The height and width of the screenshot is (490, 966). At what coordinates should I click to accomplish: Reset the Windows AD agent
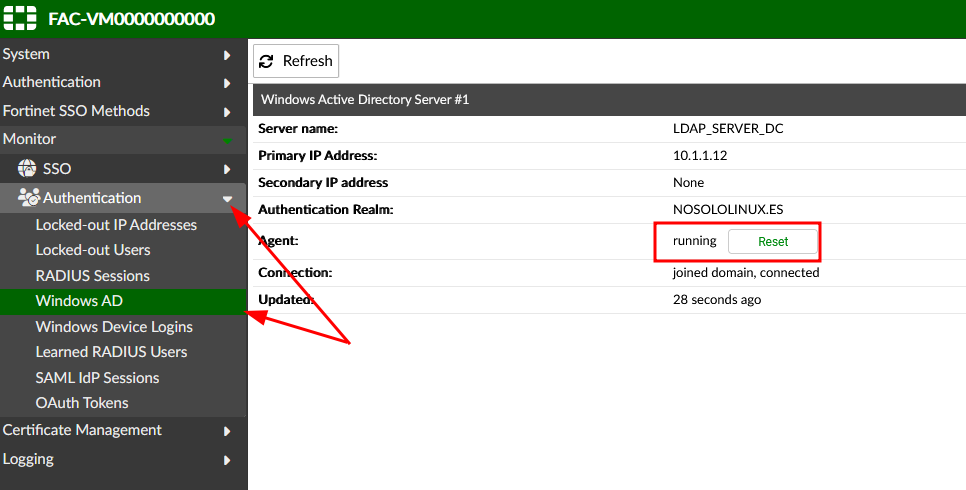(x=773, y=241)
